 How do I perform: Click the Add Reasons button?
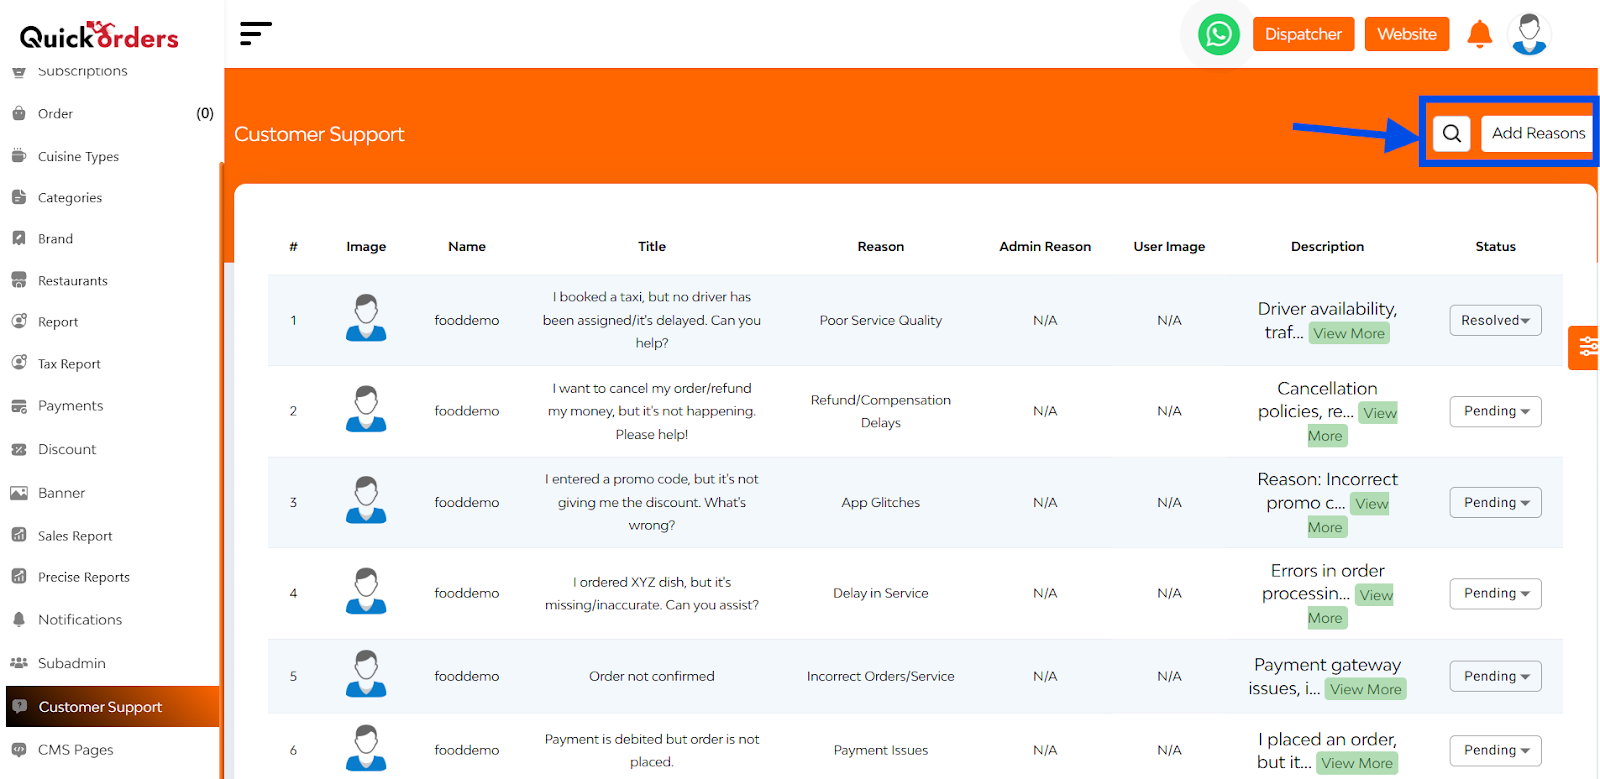(1538, 133)
